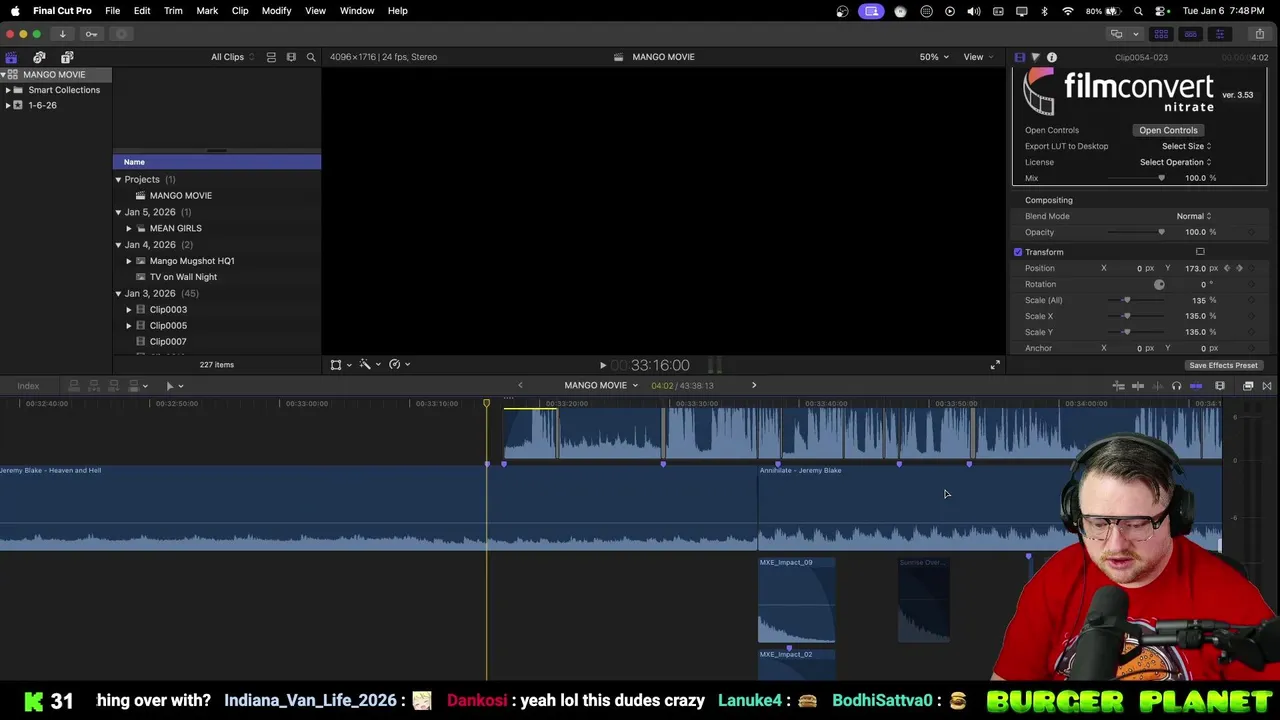
Task: Open timeline clip appearance filmstrip icon
Action: (1220, 386)
